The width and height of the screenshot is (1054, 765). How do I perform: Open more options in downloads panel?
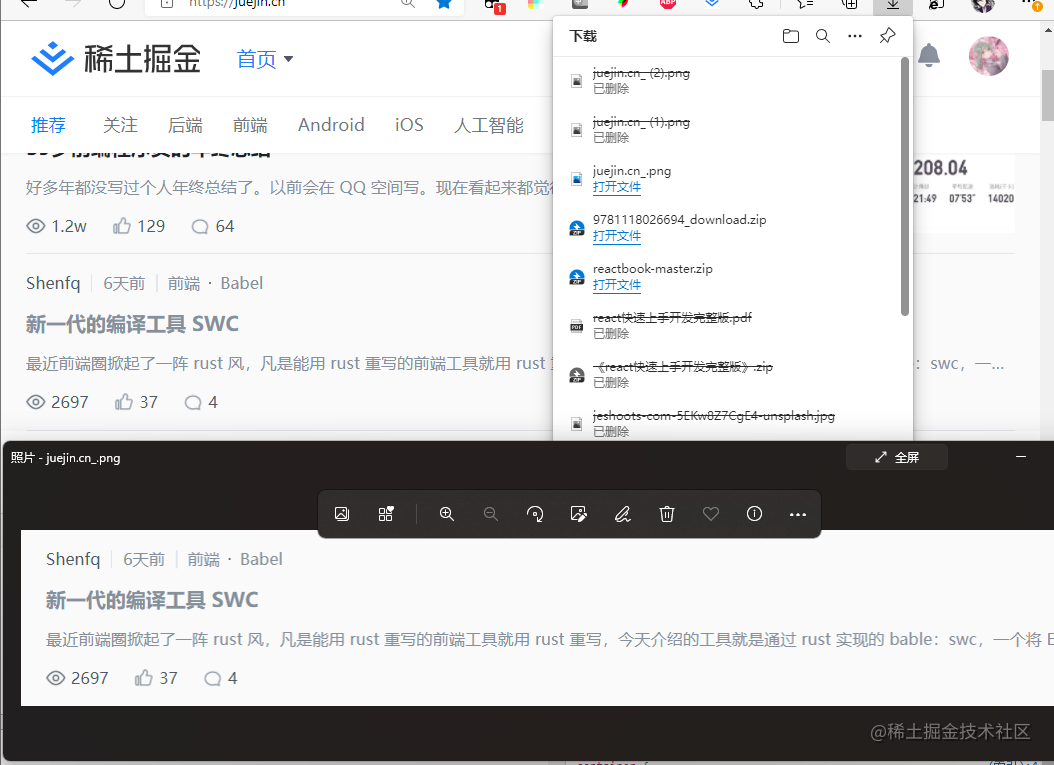coord(855,36)
